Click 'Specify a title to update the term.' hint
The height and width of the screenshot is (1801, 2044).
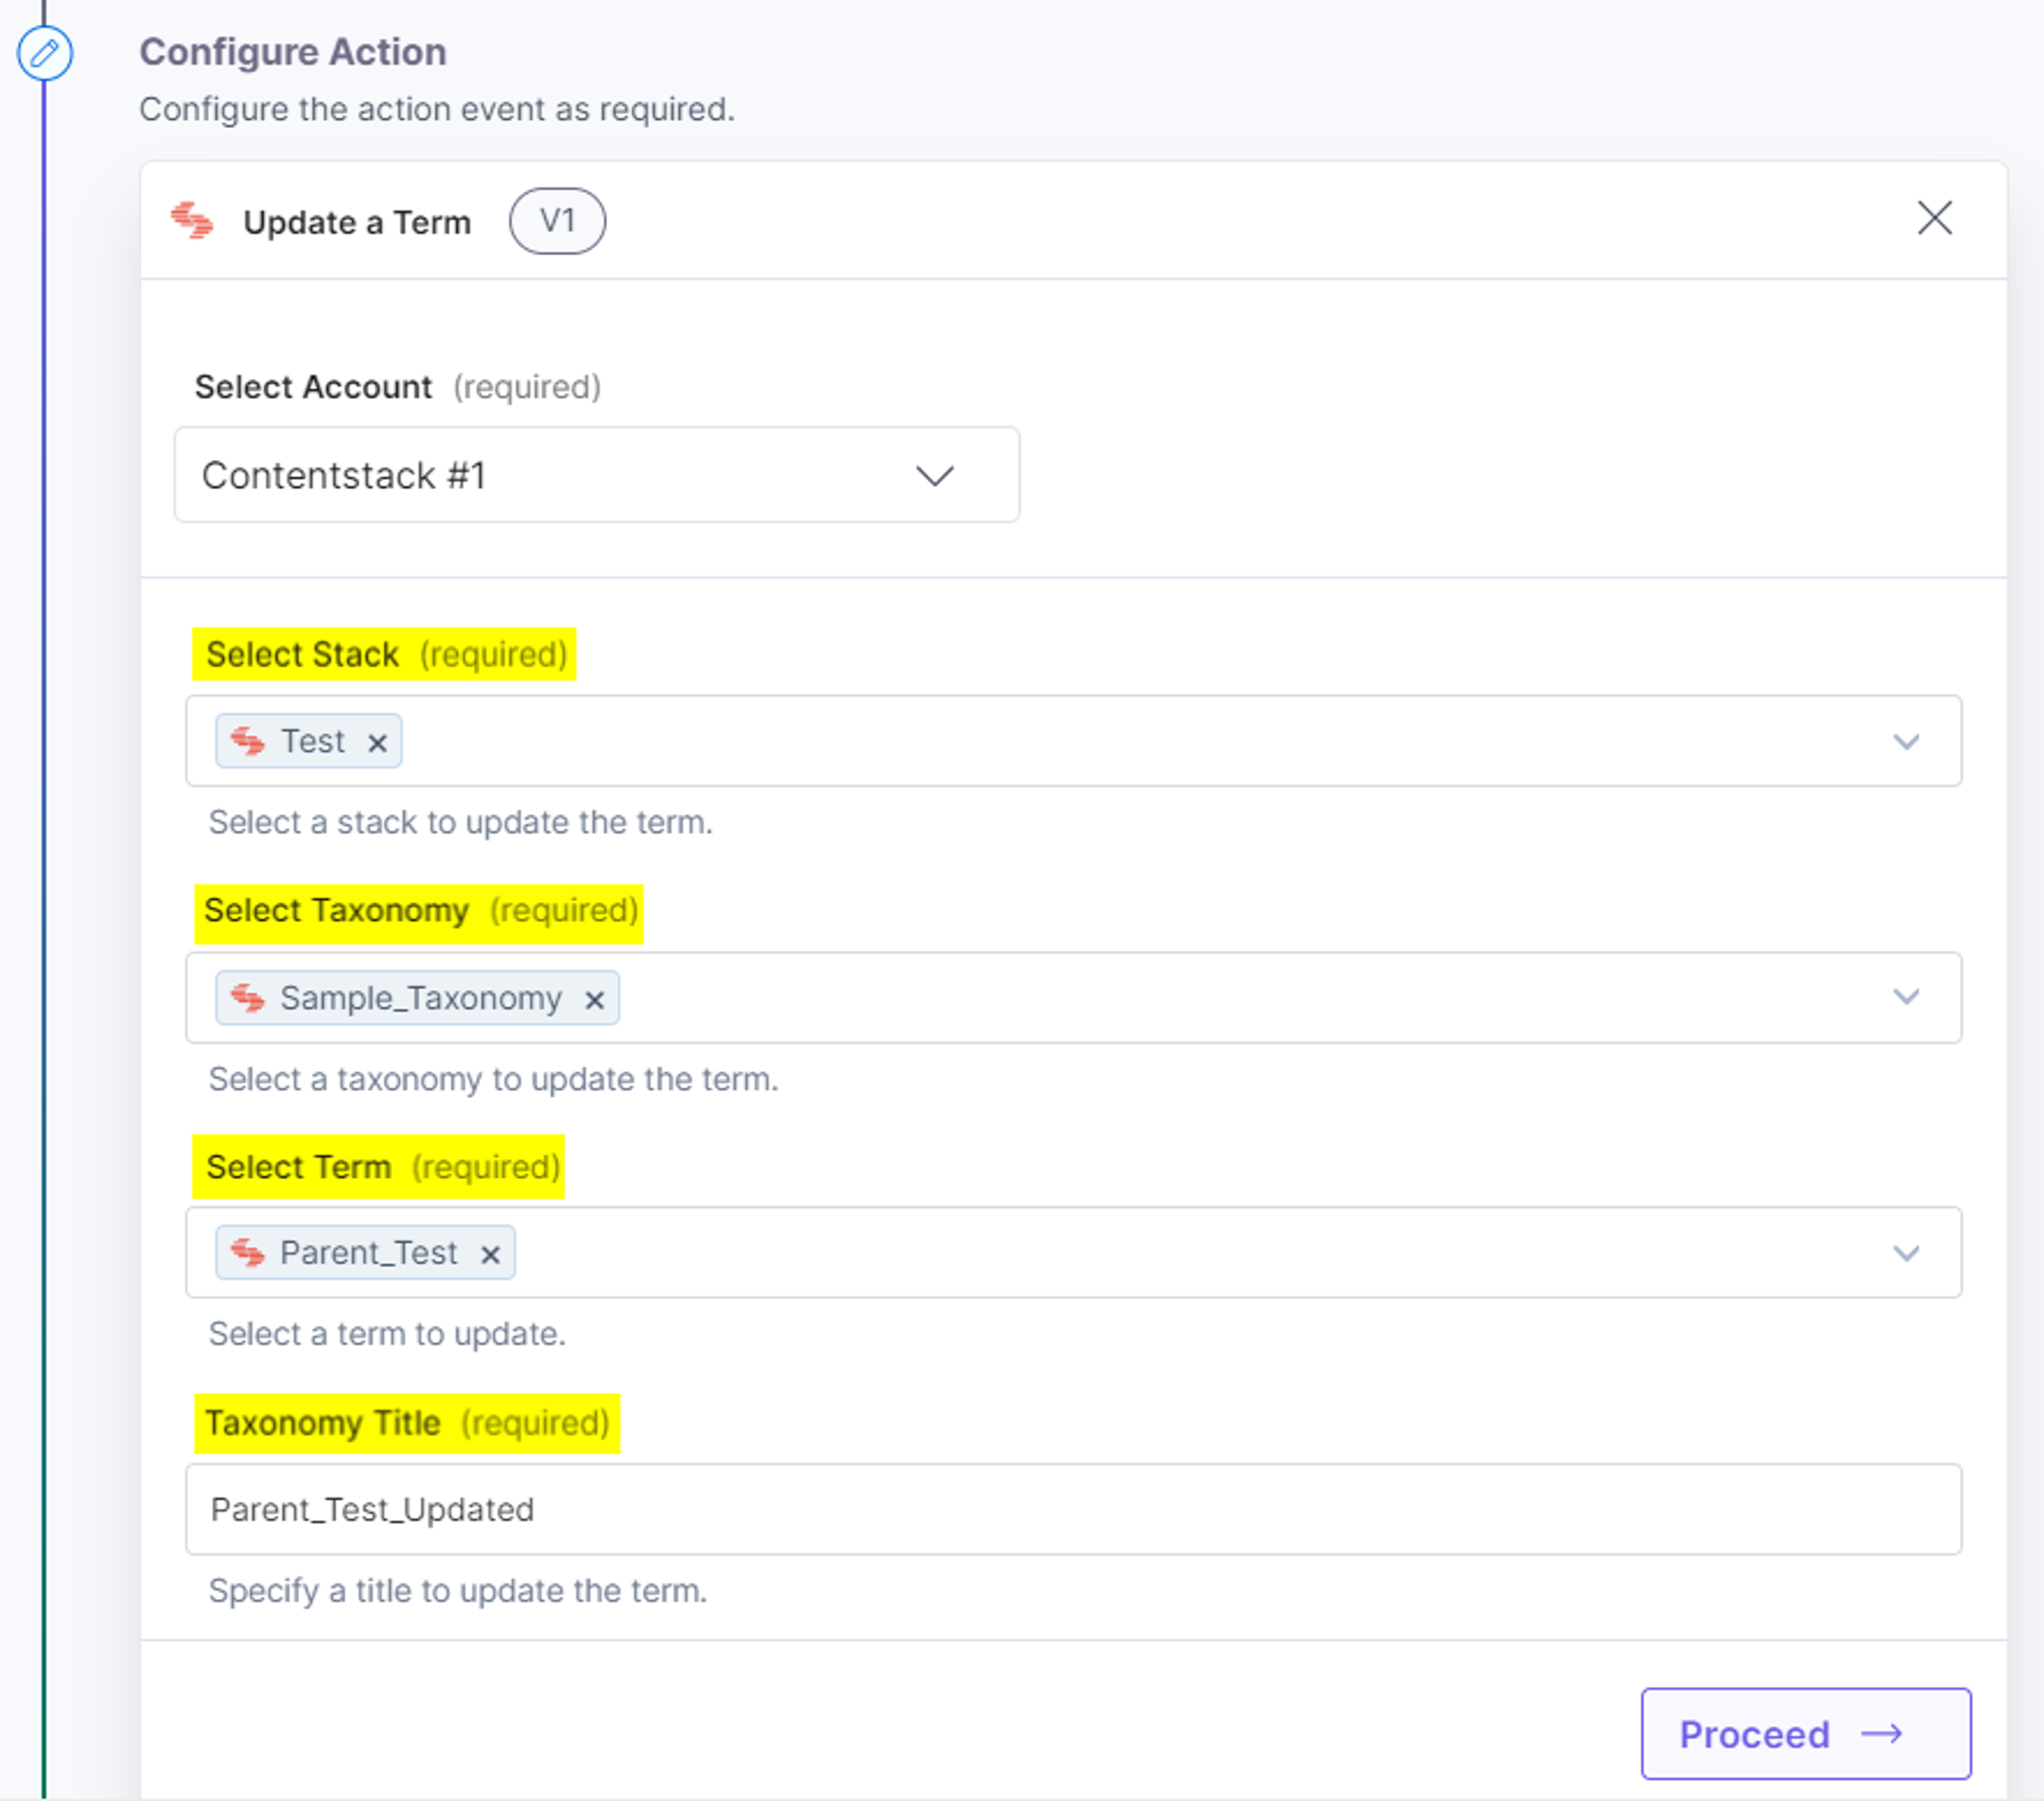(x=458, y=1591)
